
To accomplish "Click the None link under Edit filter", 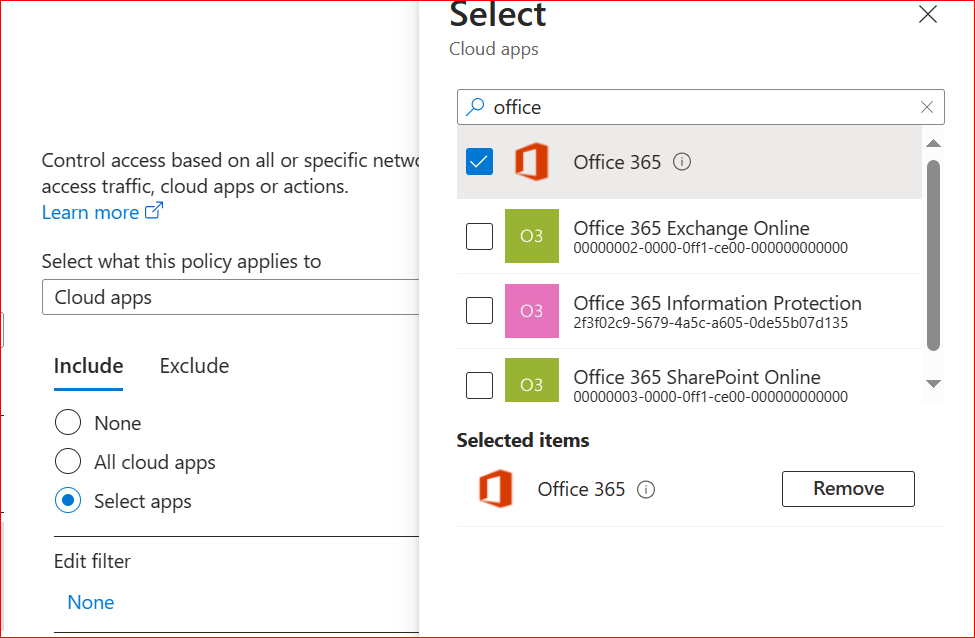I will pos(90,602).
